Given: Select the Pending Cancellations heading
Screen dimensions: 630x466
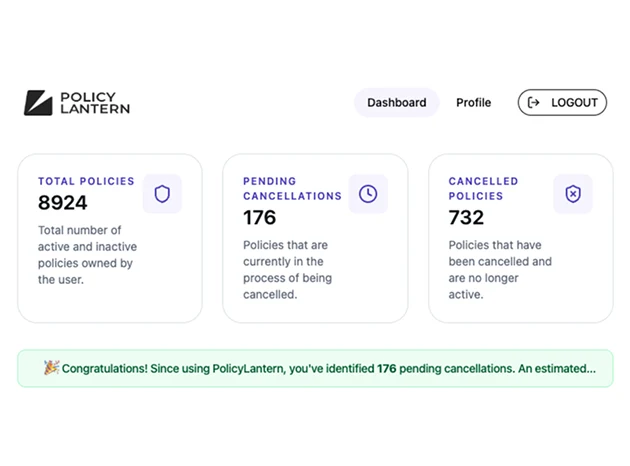Looking at the screenshot, I should (292, 188).
